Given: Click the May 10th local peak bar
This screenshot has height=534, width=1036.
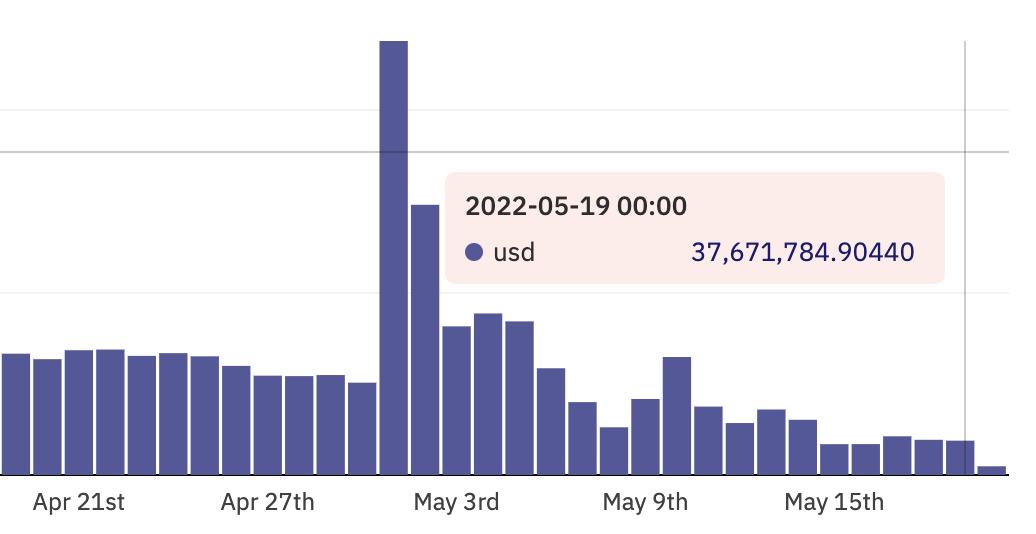Looking at the screenshot, I should [677, 415].
